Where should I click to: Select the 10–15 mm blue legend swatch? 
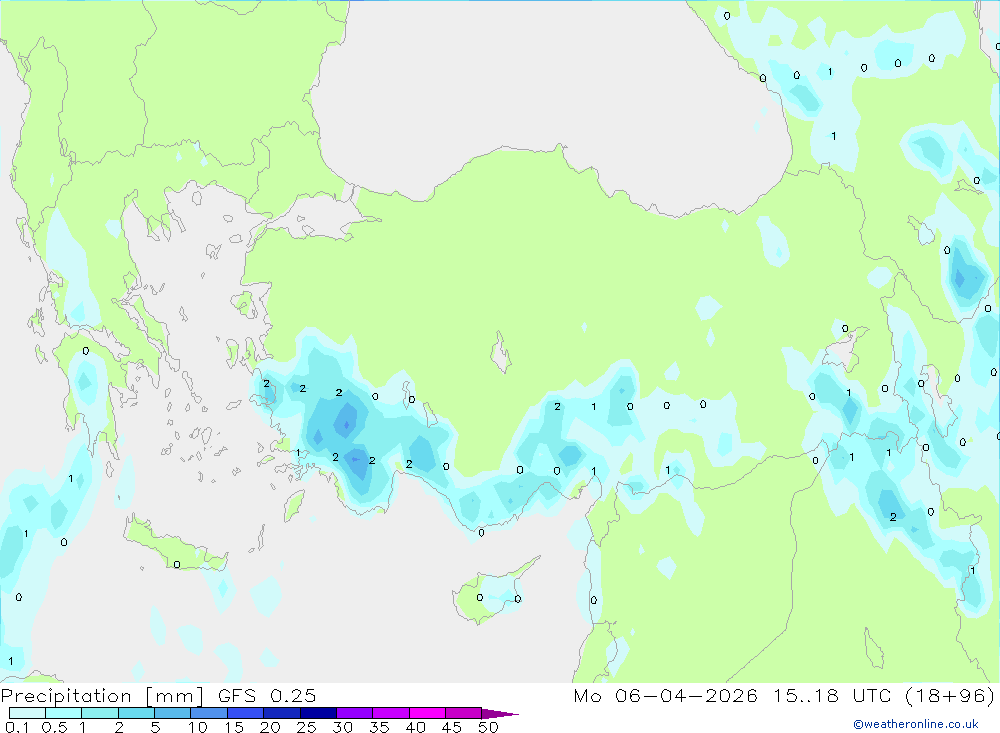point(209,713)
